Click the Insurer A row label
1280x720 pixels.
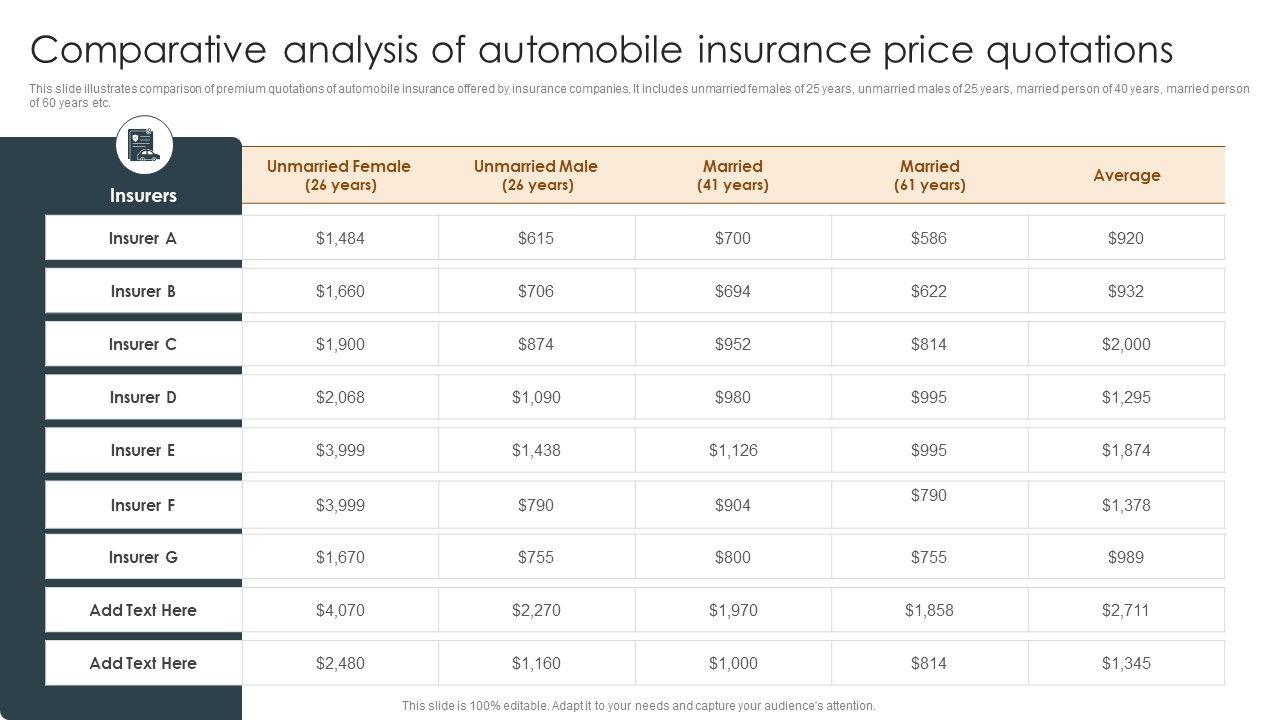pos(143,238)
